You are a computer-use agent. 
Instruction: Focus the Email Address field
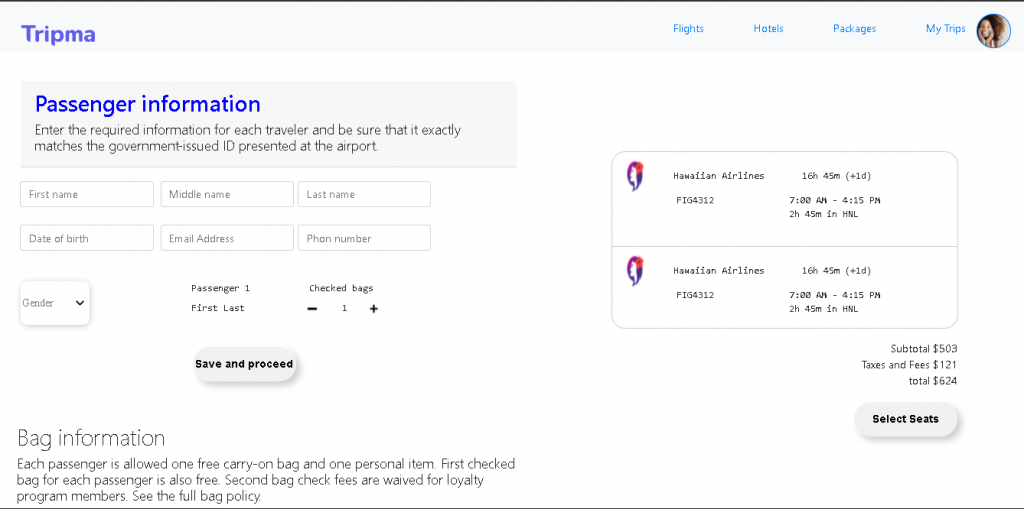227,238
